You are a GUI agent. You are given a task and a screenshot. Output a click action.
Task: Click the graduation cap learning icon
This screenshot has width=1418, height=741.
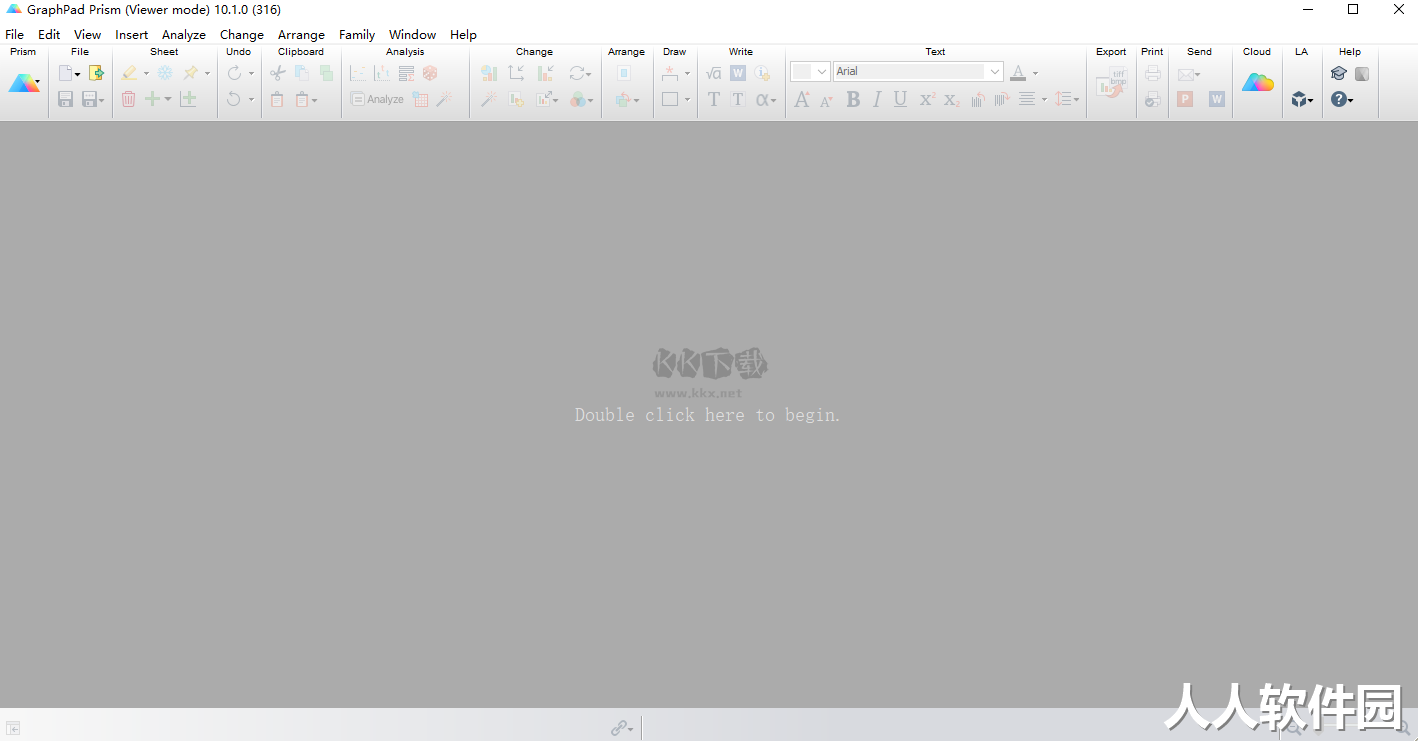[1339, 73]
